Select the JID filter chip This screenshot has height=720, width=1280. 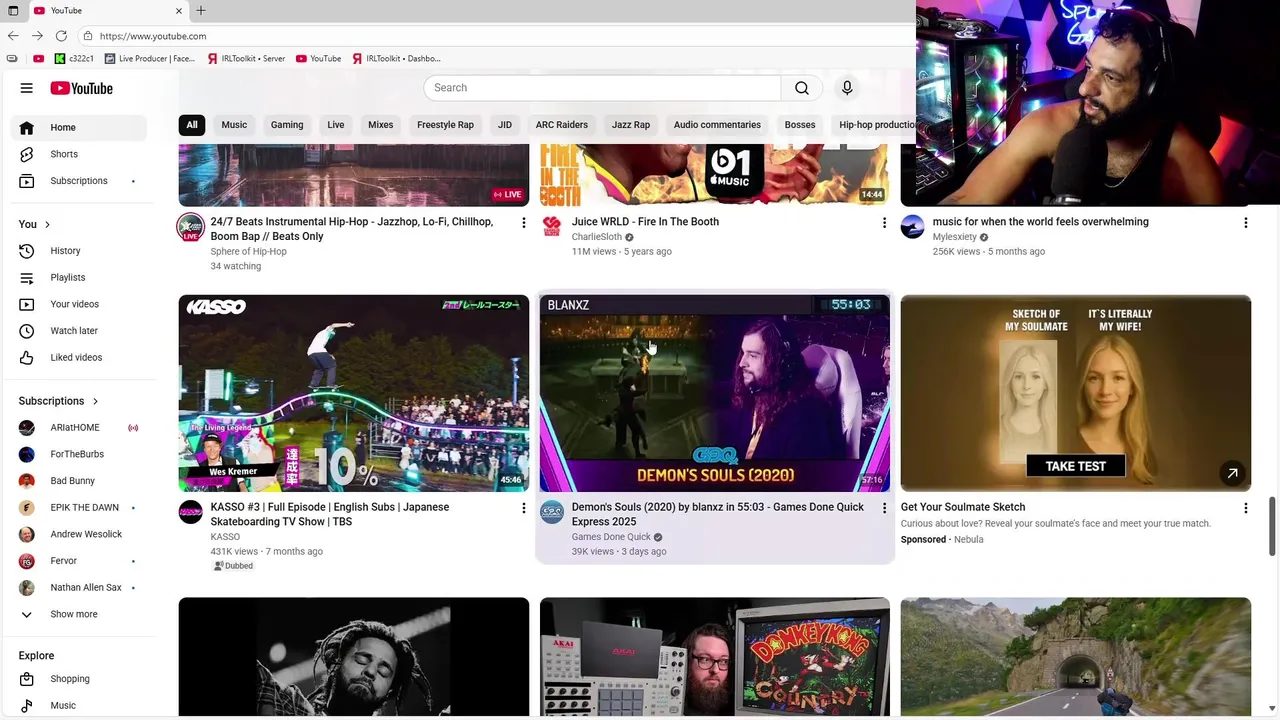pyautogui.click(x=505, y=125)
